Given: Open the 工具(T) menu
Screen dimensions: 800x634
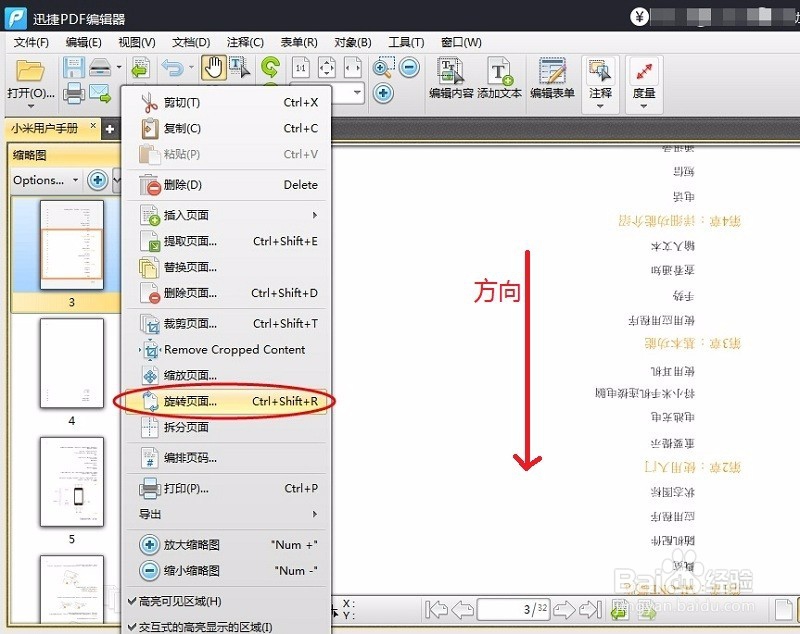Looking at the screenshot, I should [x=406, y=42].
